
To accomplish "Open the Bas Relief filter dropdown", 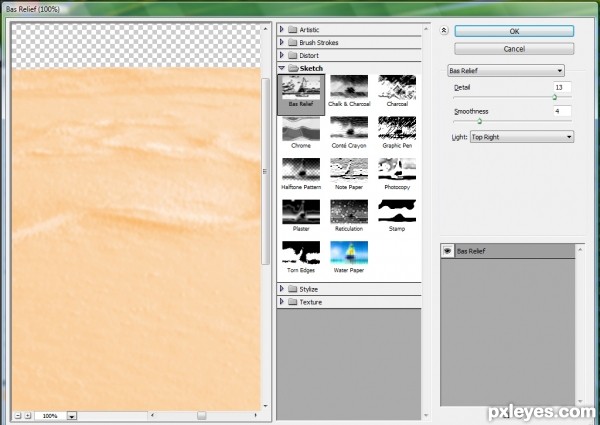I will [506, 71].
